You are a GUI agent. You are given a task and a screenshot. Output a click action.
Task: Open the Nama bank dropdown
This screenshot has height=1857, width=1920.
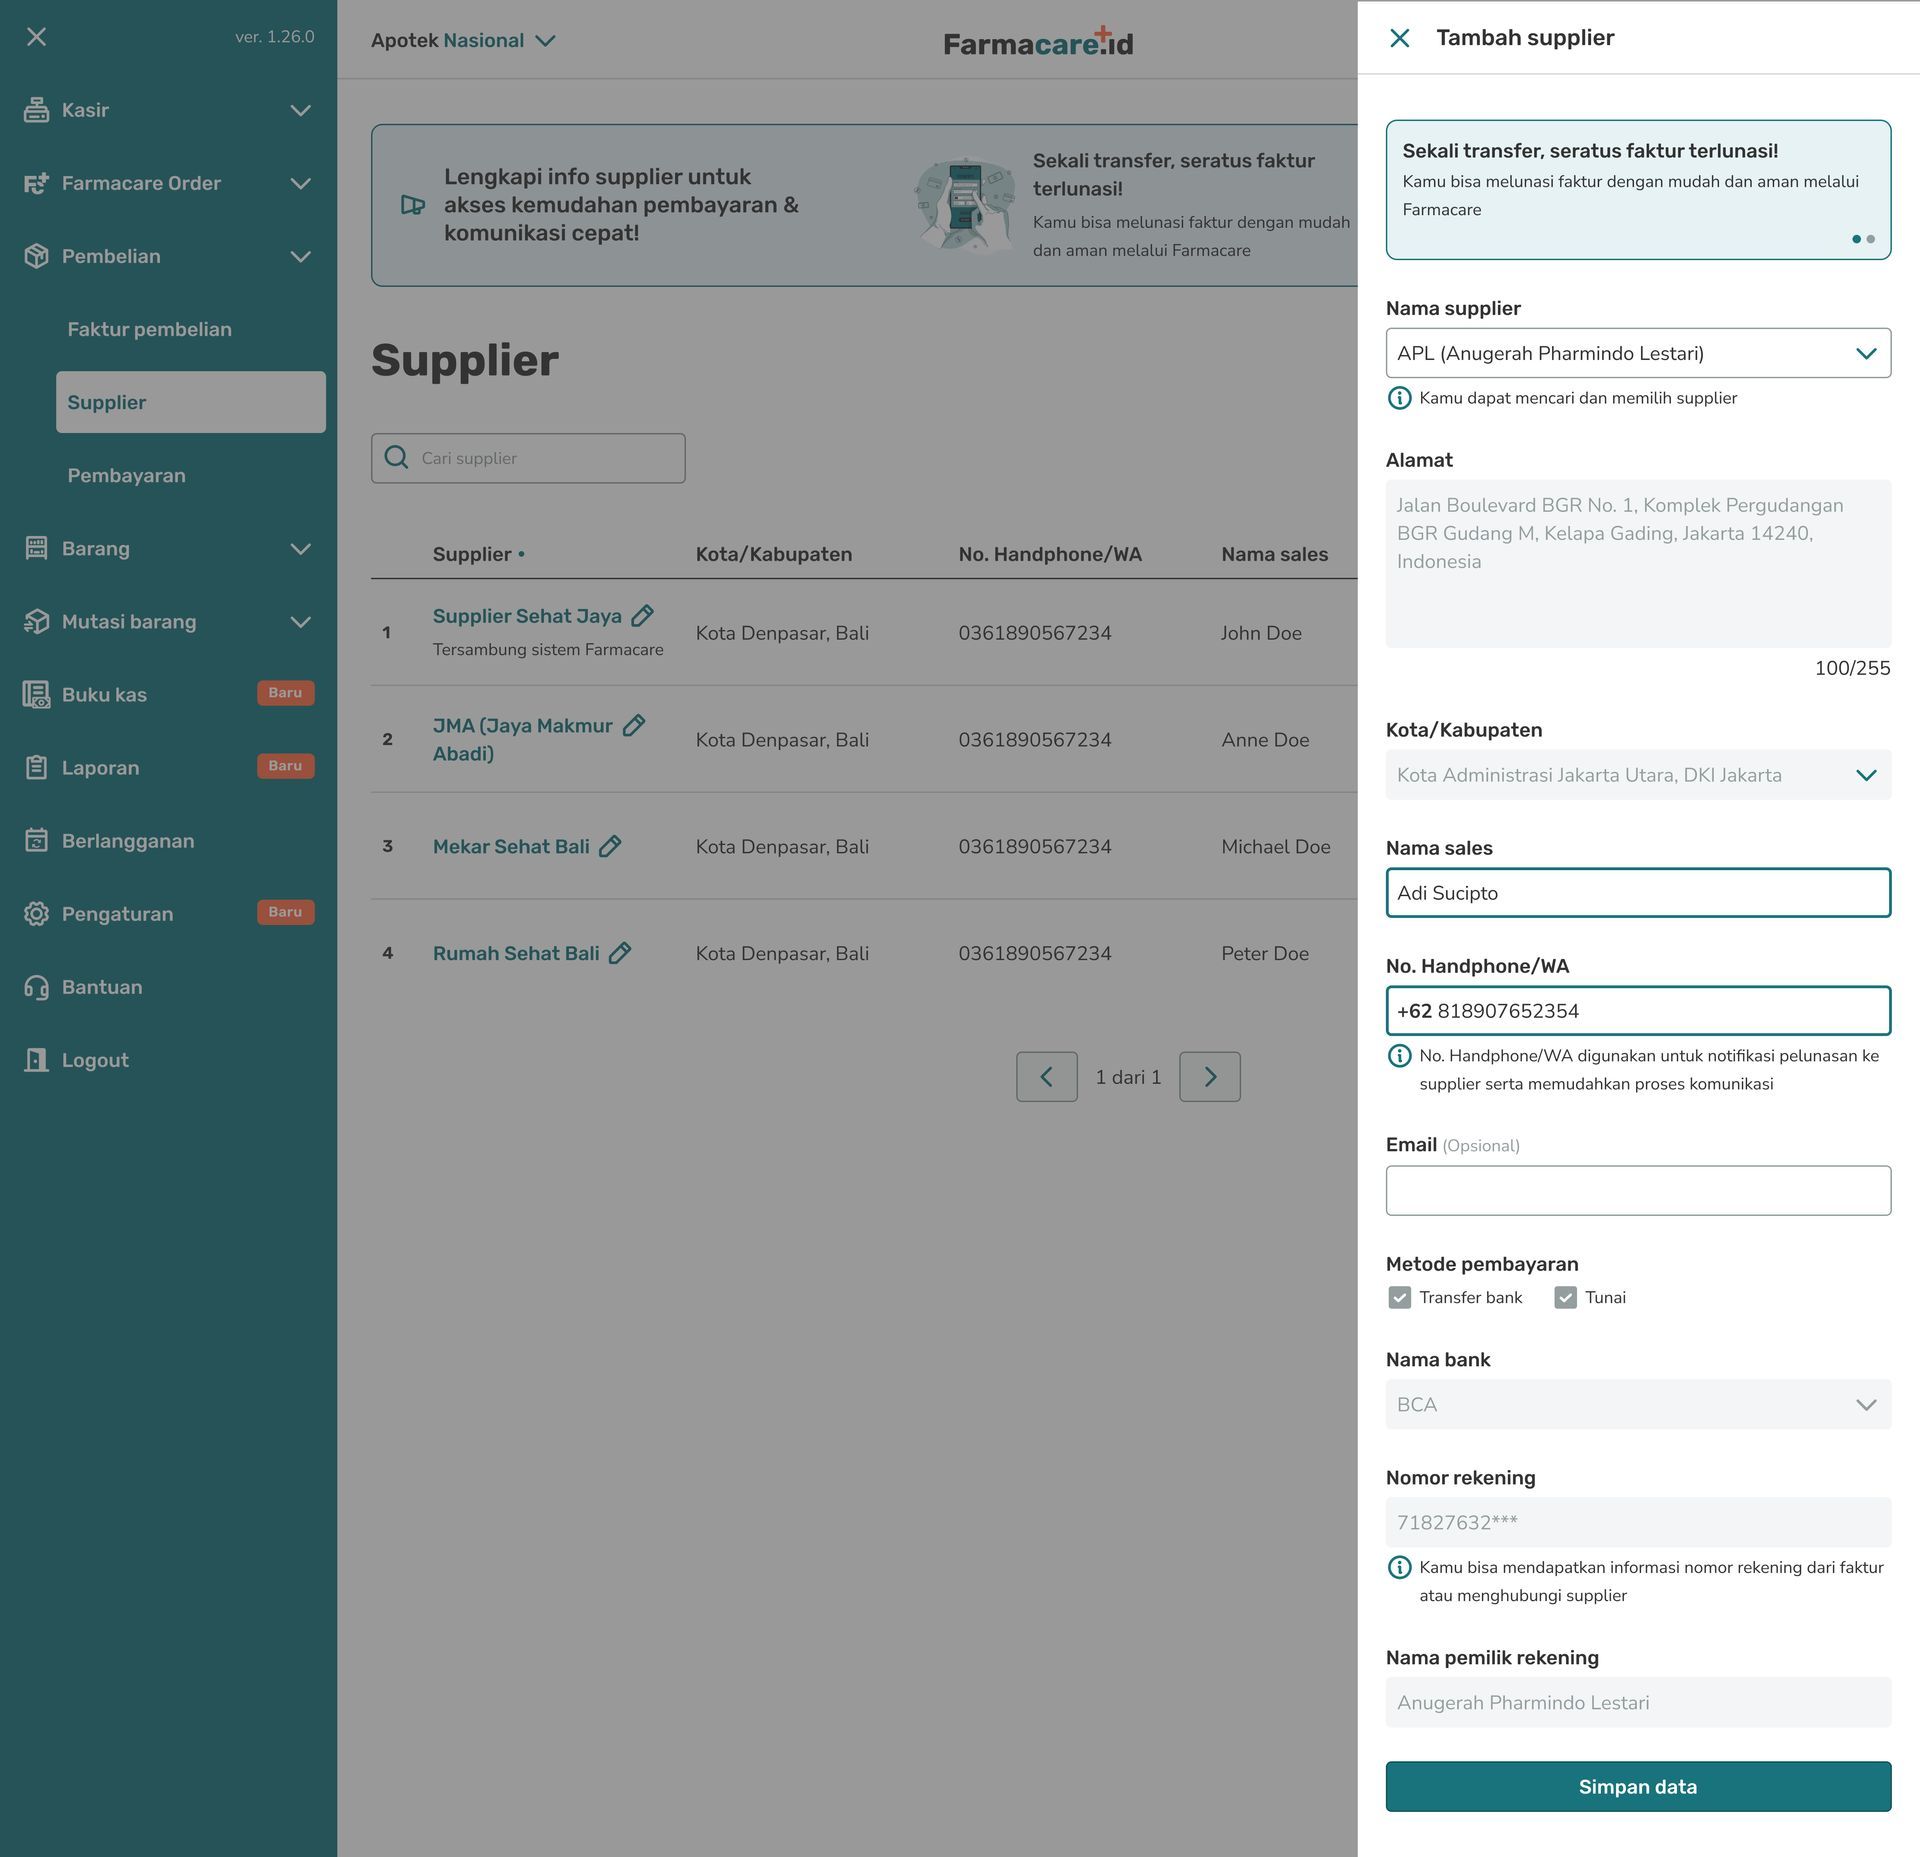1638,1404
